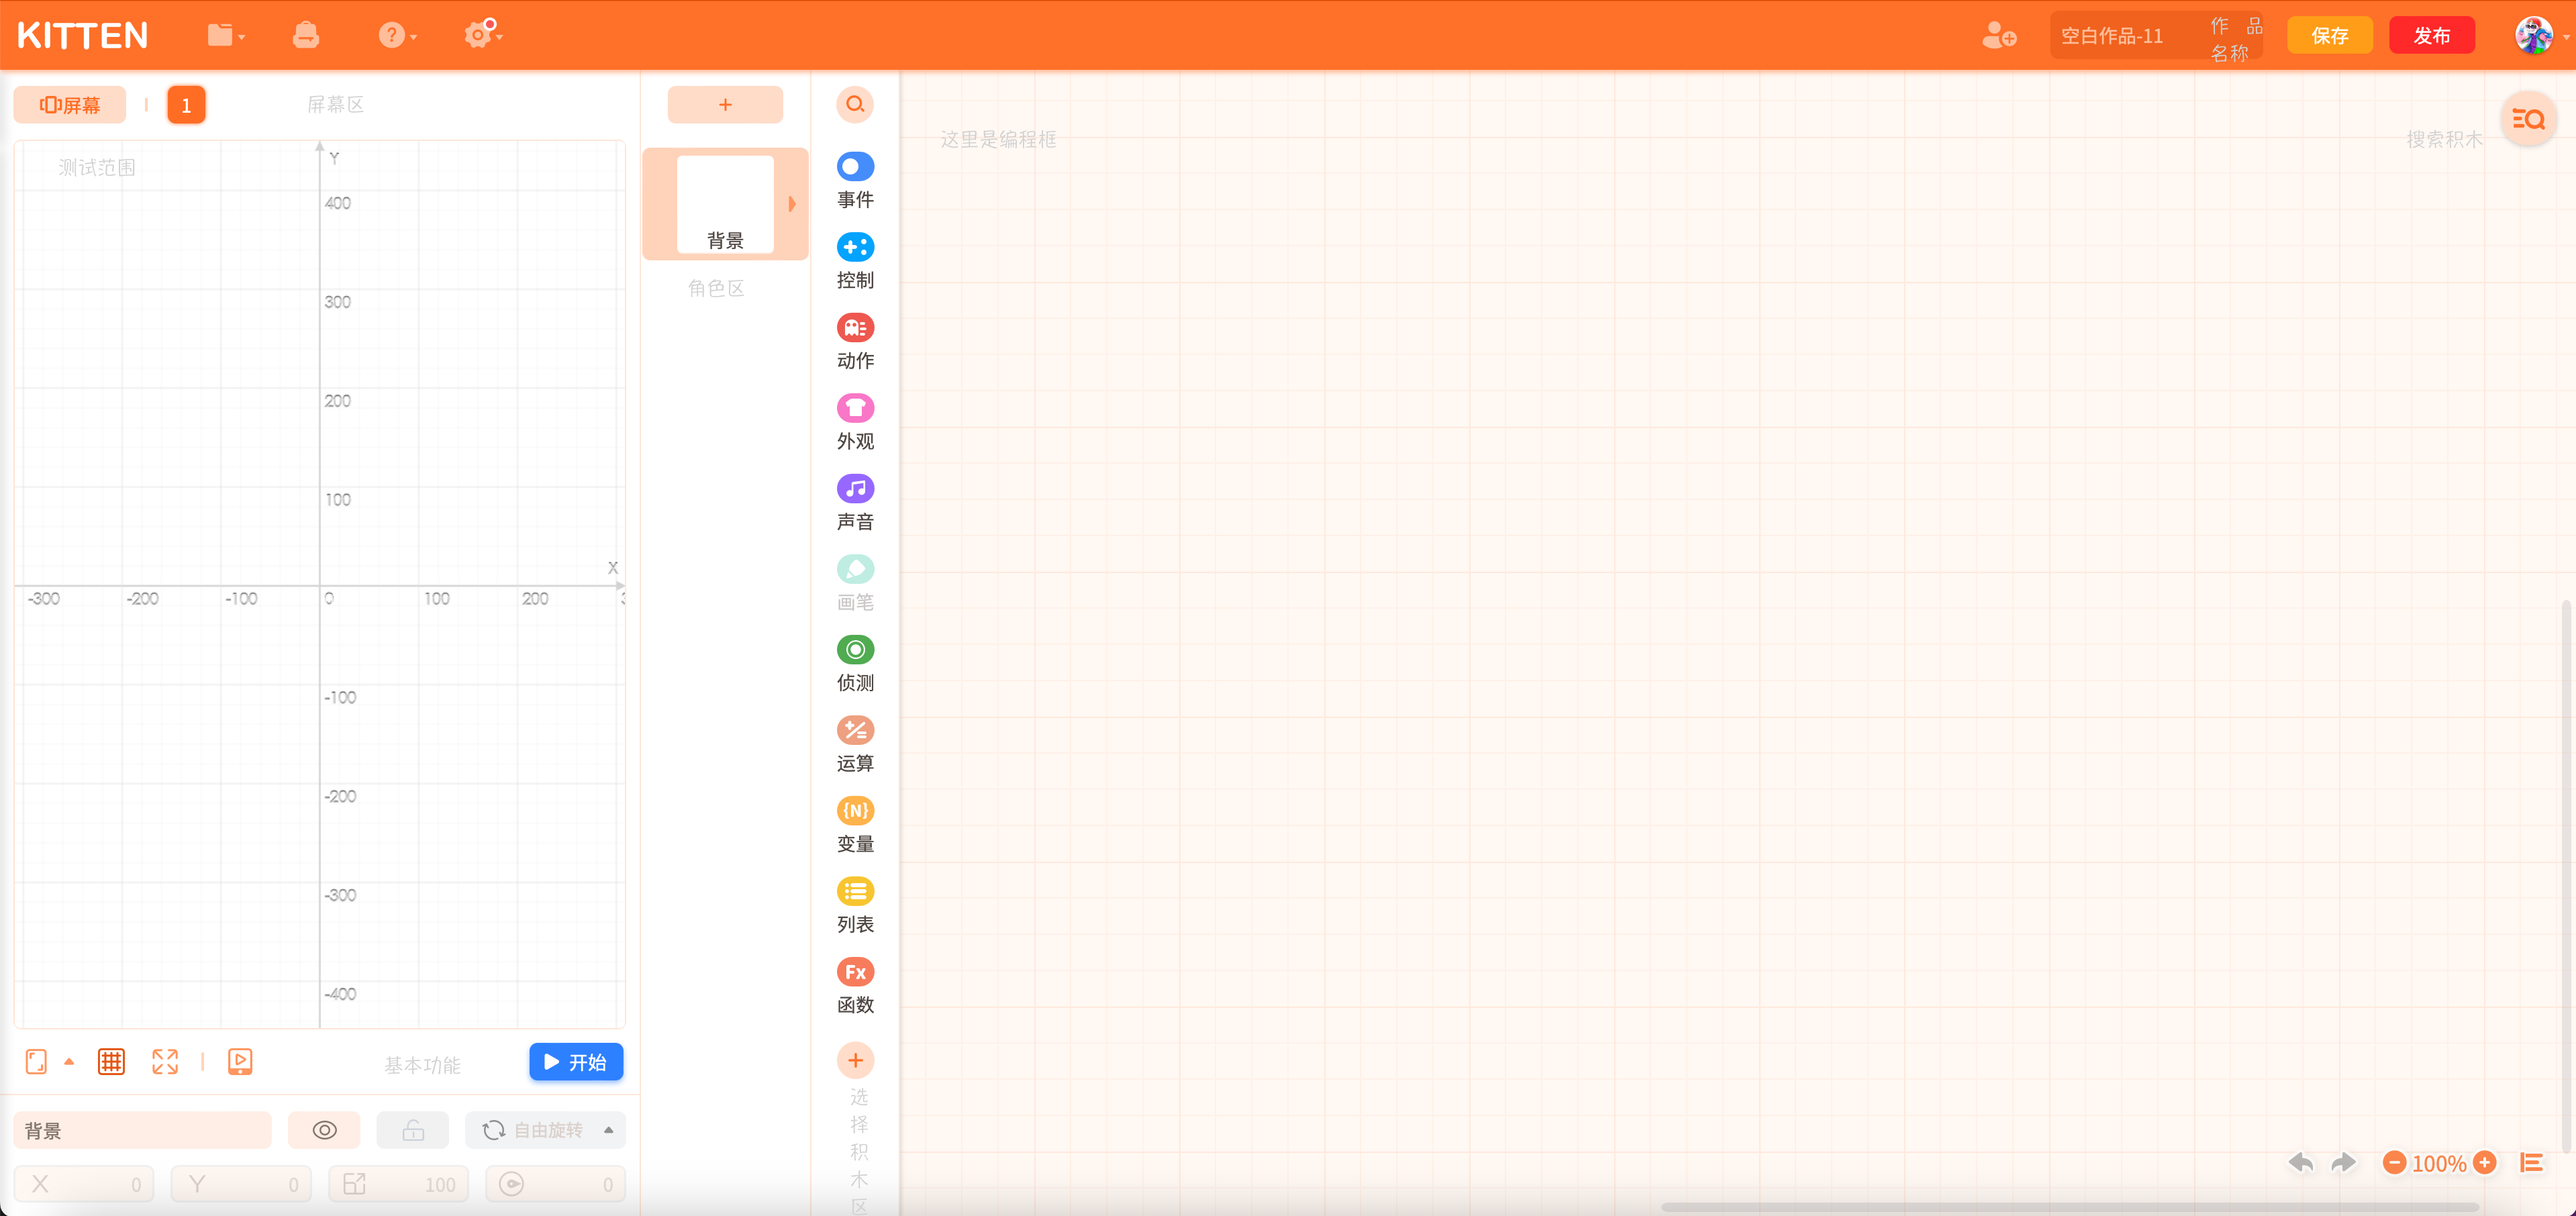Save the project with 保存

tap(2330, 36)
